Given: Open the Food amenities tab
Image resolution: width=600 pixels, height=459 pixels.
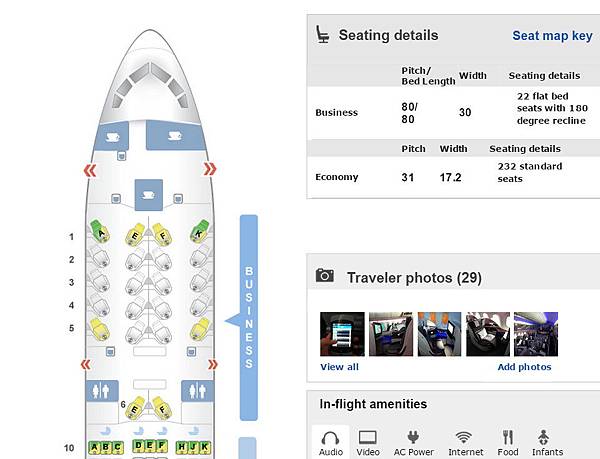Looking at the screenshot, I should pyautogui.click(x=507, y=443).
